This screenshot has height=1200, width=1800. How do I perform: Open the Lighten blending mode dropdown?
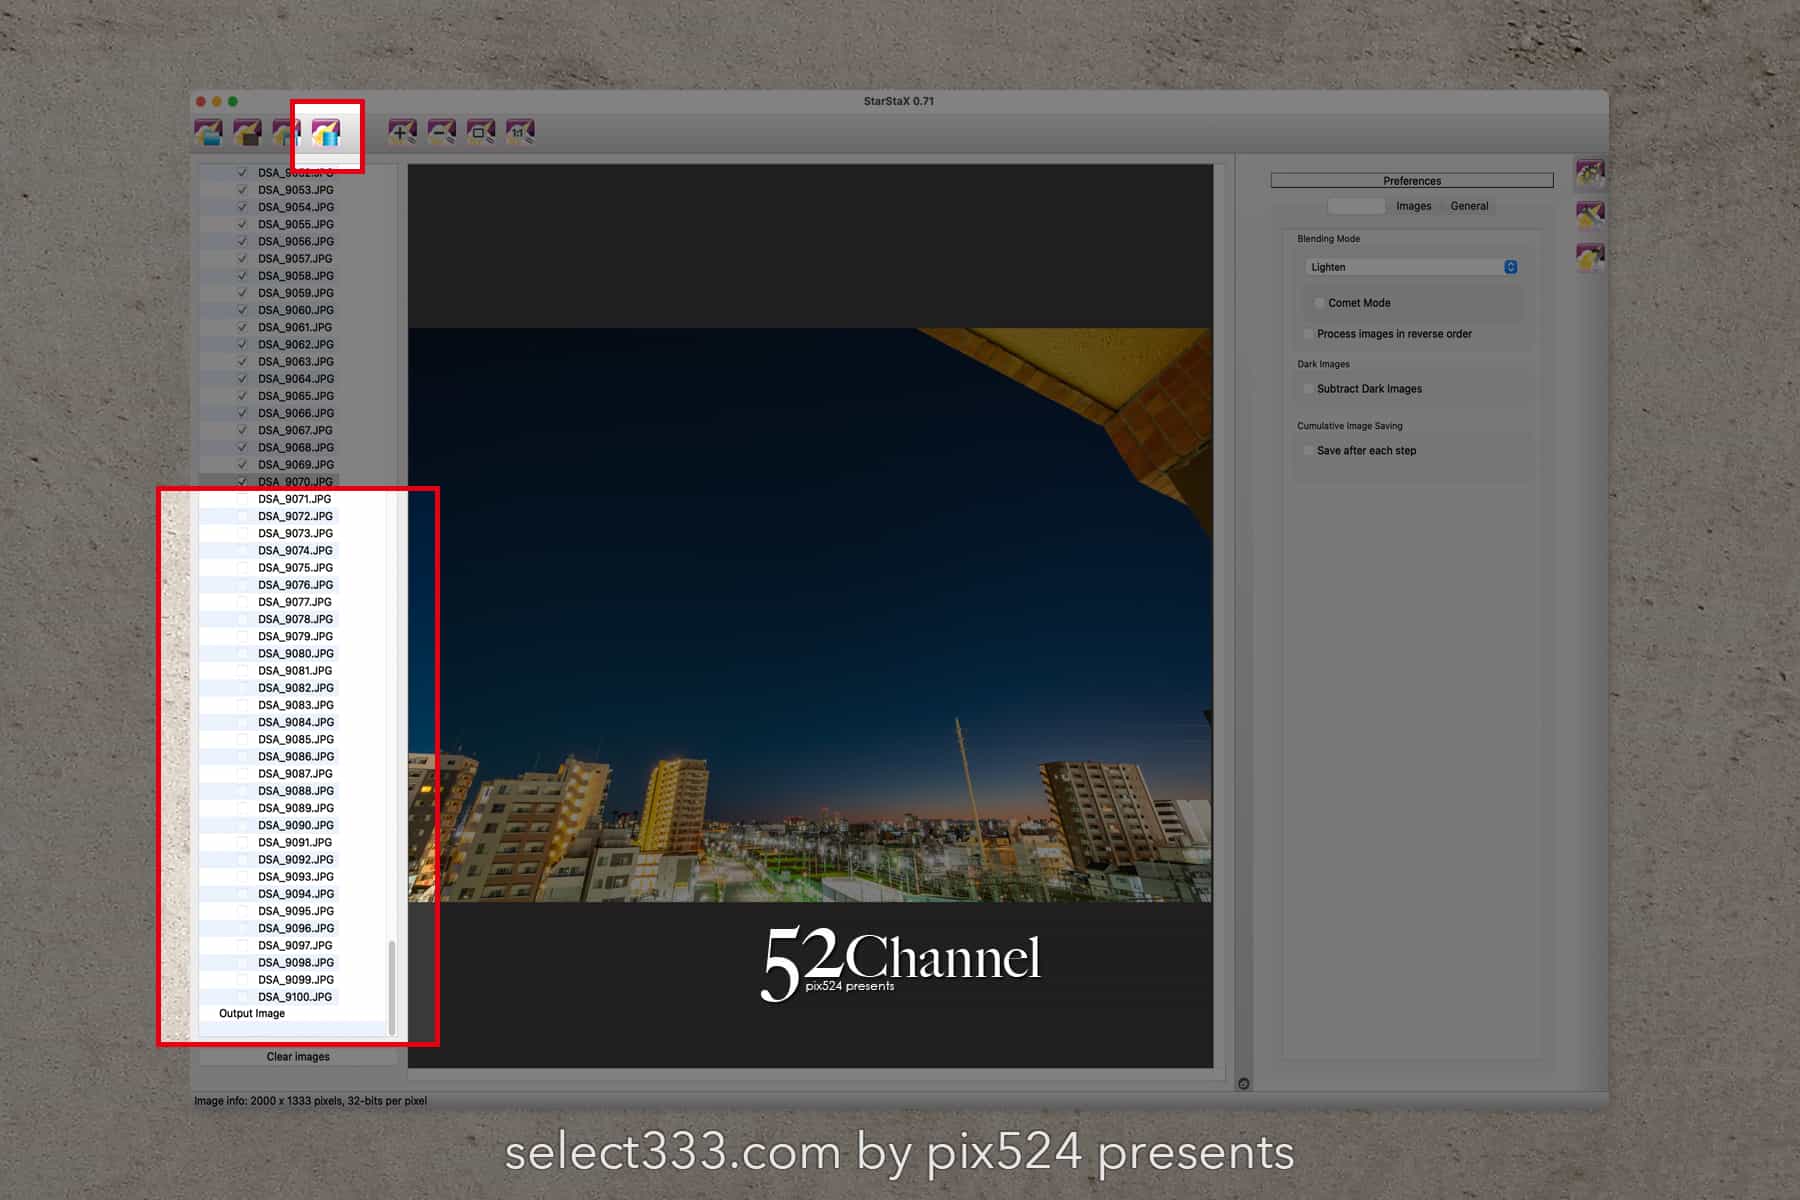tap(1411, 267)
